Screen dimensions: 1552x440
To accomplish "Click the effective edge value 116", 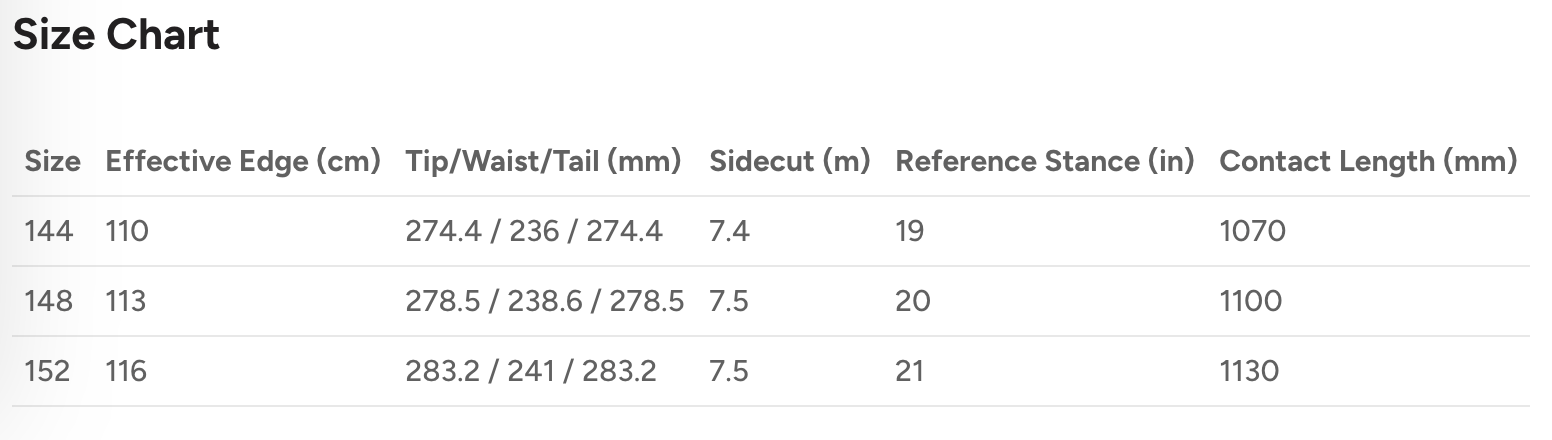I will tap(127, 371).
